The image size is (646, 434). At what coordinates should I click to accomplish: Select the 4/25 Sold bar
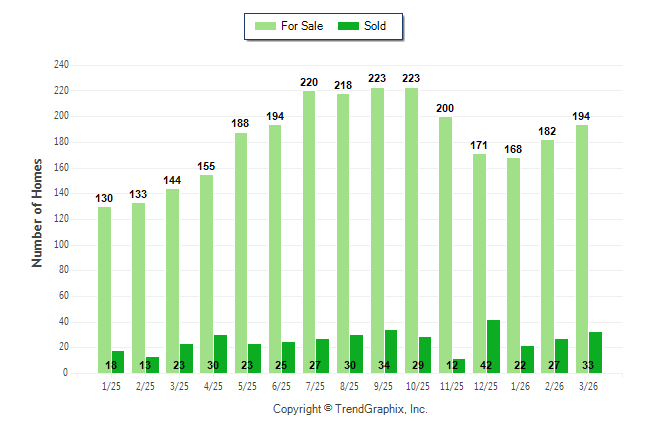click(x=220, y=354)
